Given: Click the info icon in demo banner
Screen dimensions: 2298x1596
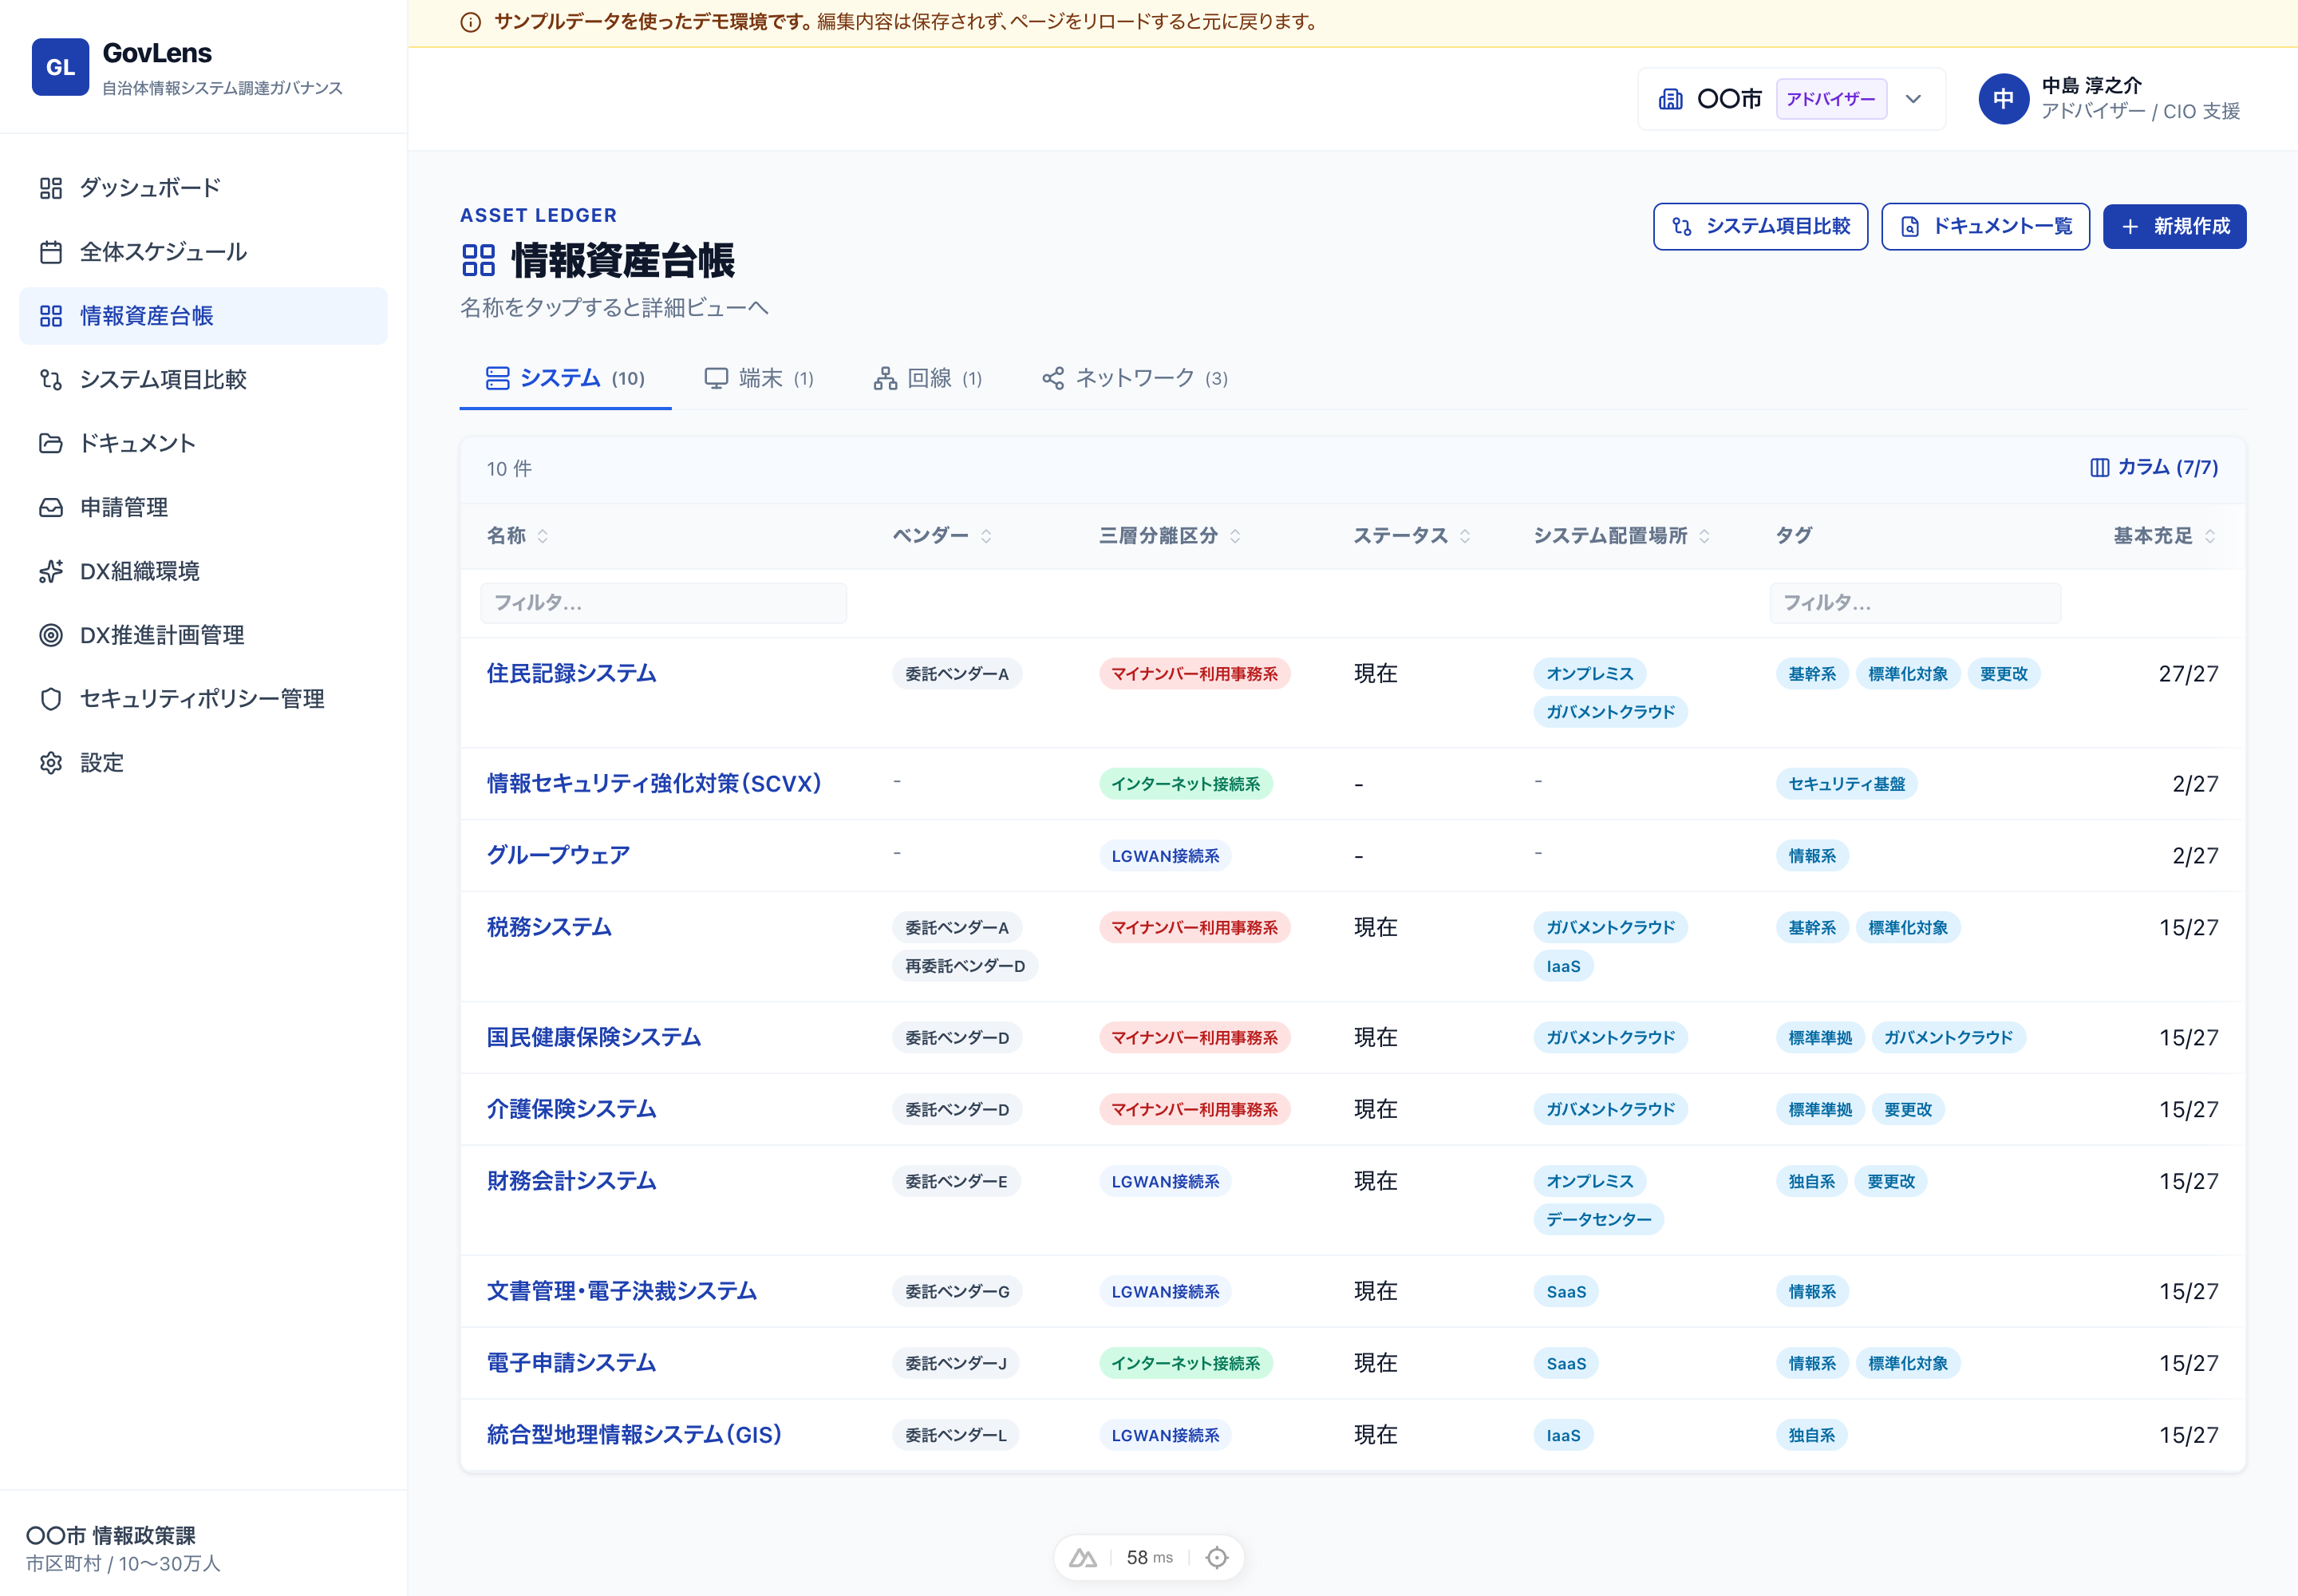Looking at the screenshot, I should pos(470,22).
